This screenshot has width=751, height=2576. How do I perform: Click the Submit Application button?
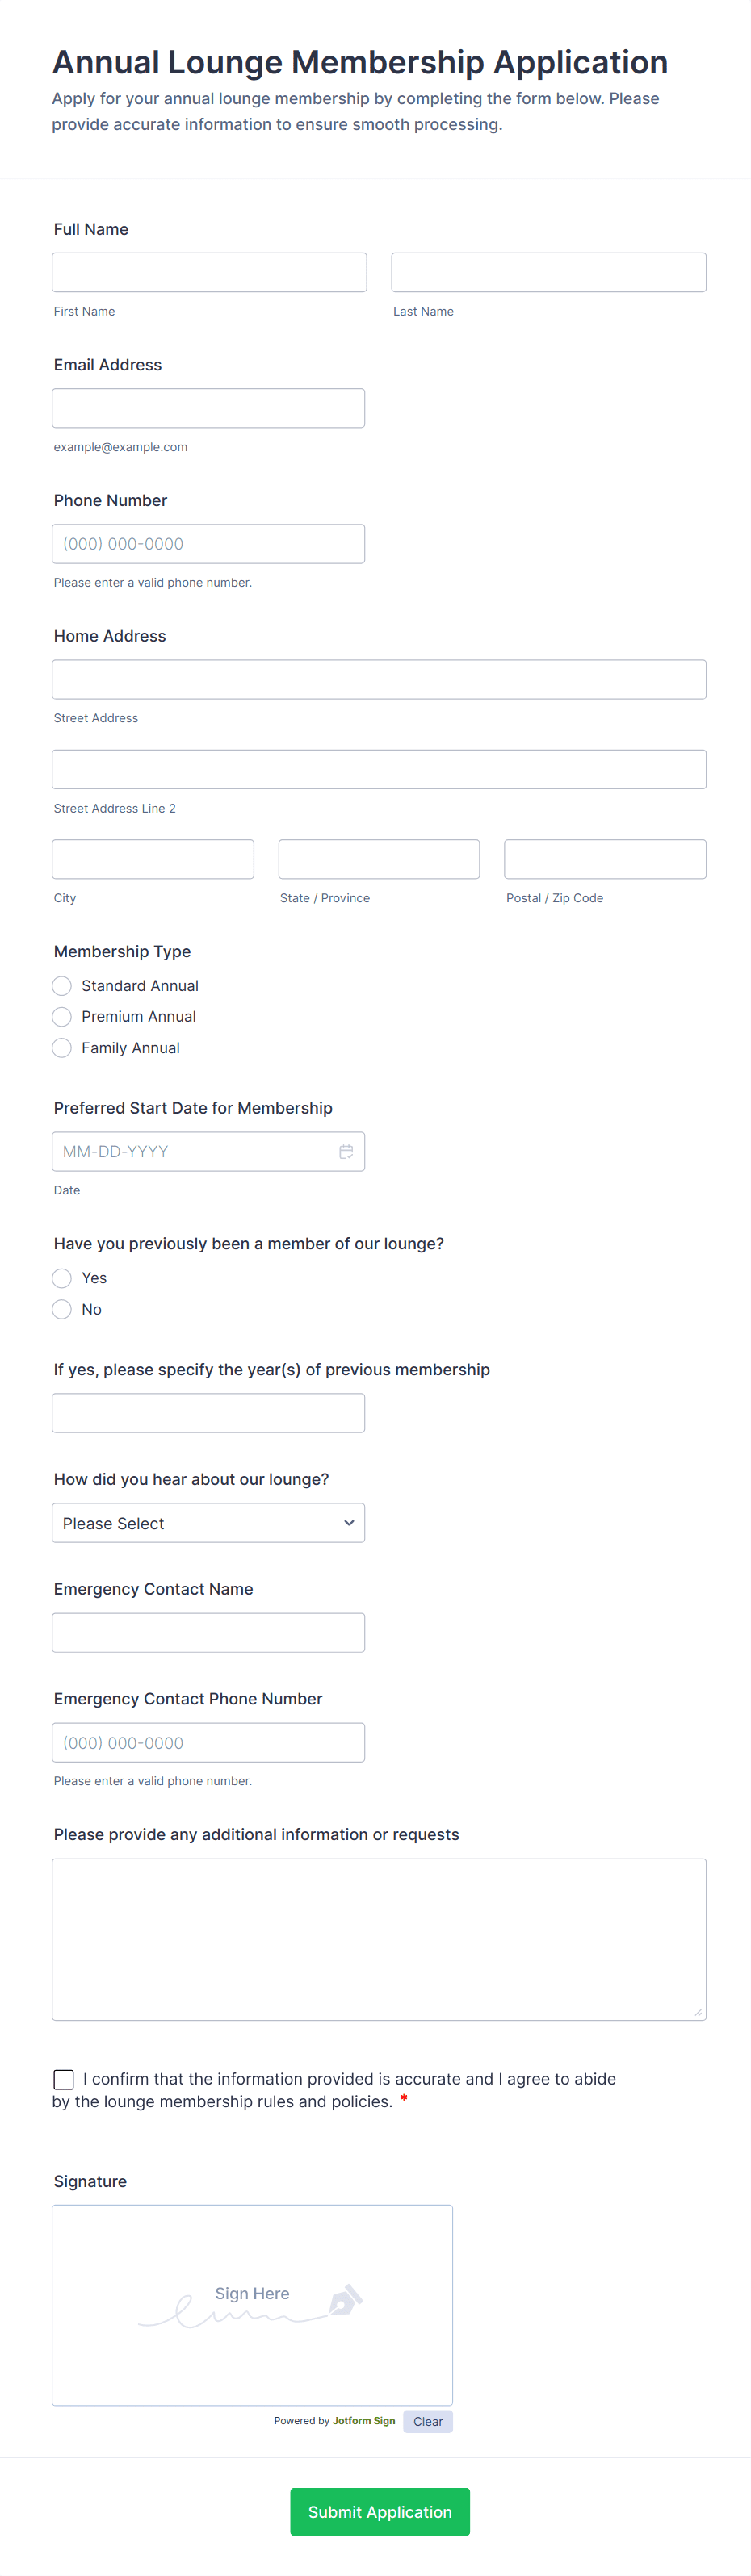click(x=379, y=2511)
